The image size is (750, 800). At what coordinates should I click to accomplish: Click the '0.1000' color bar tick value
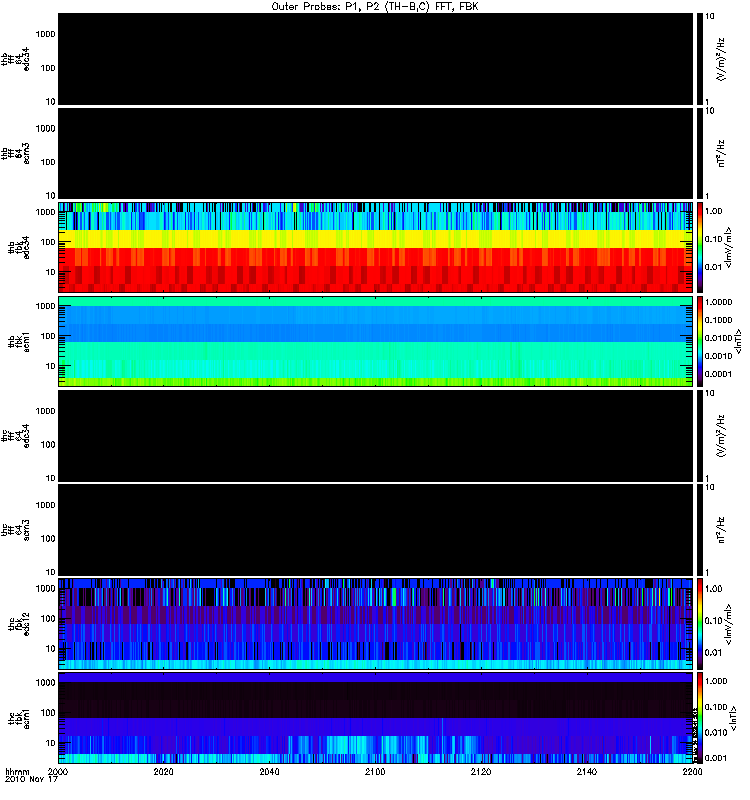[718, 320]
